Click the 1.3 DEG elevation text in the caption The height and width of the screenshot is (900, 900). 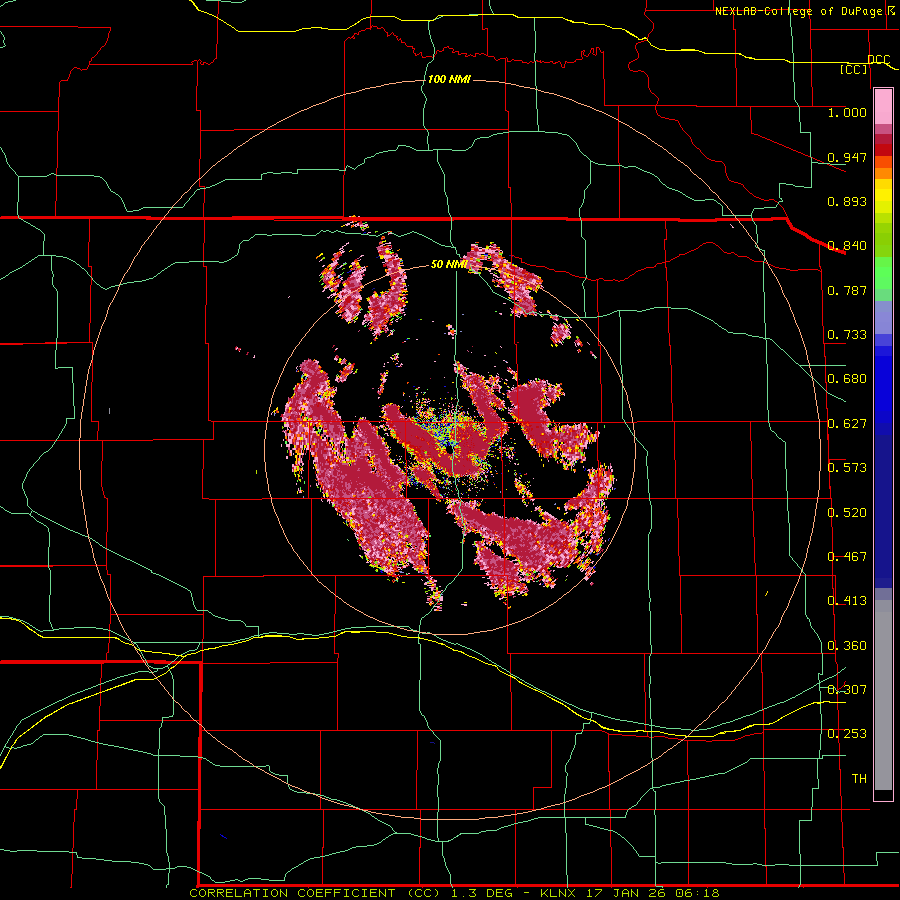click(481, 893)
